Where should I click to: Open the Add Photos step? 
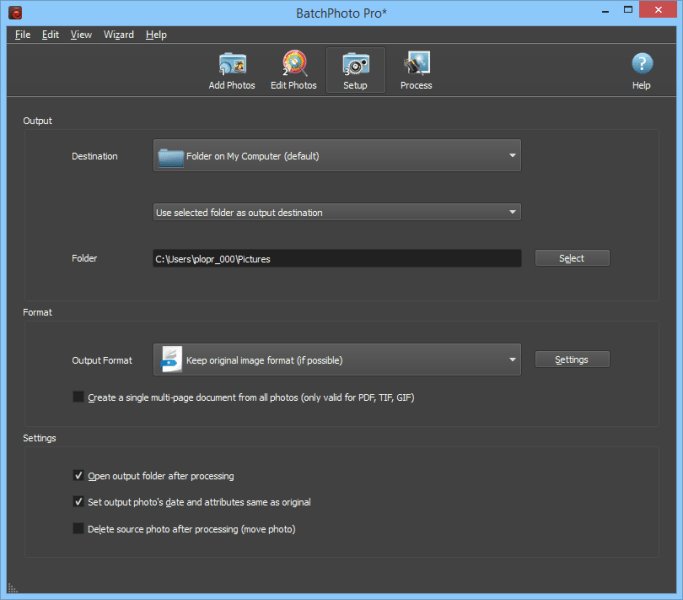tap(232, 71)
